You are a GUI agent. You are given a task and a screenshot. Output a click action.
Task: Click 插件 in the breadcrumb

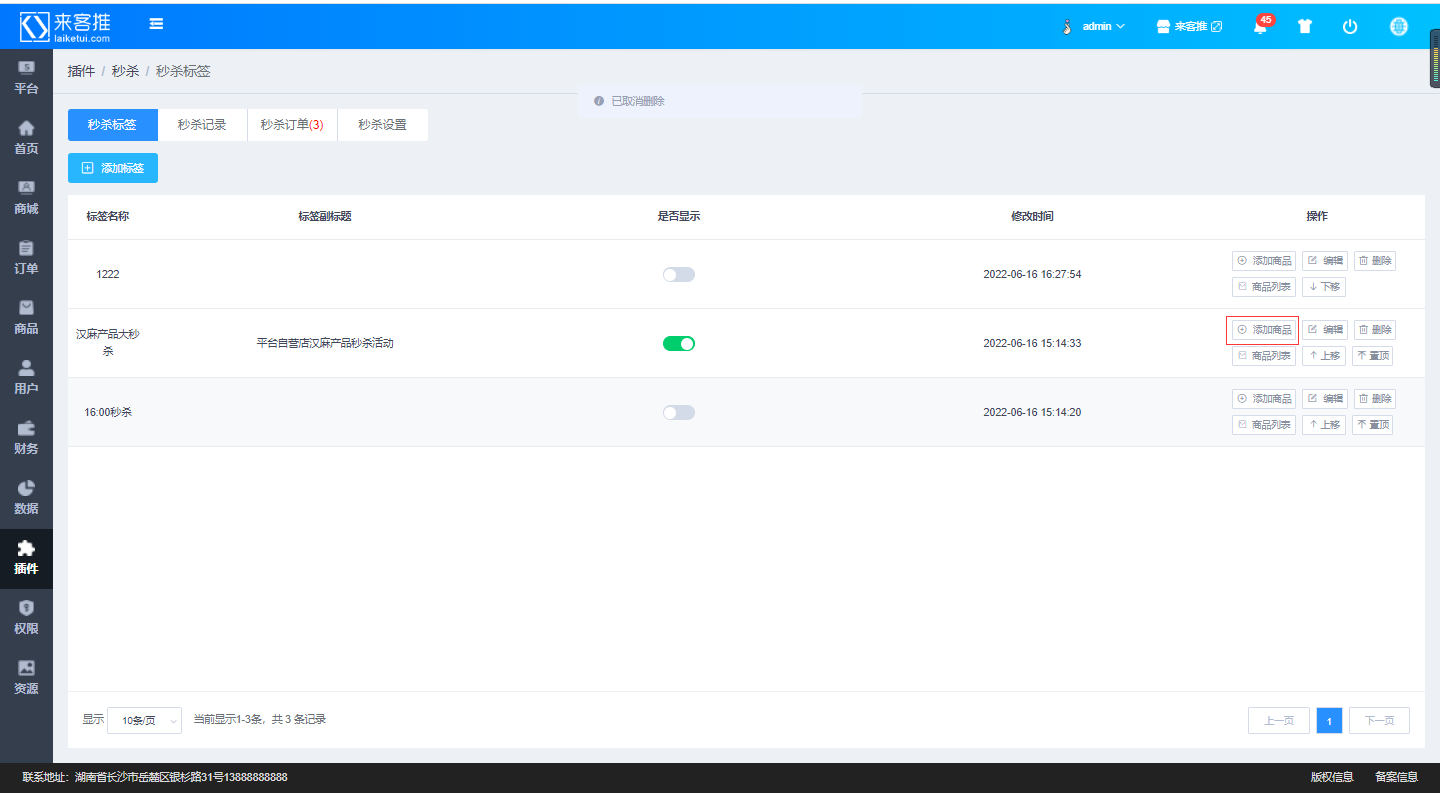(x=81, y=71)
